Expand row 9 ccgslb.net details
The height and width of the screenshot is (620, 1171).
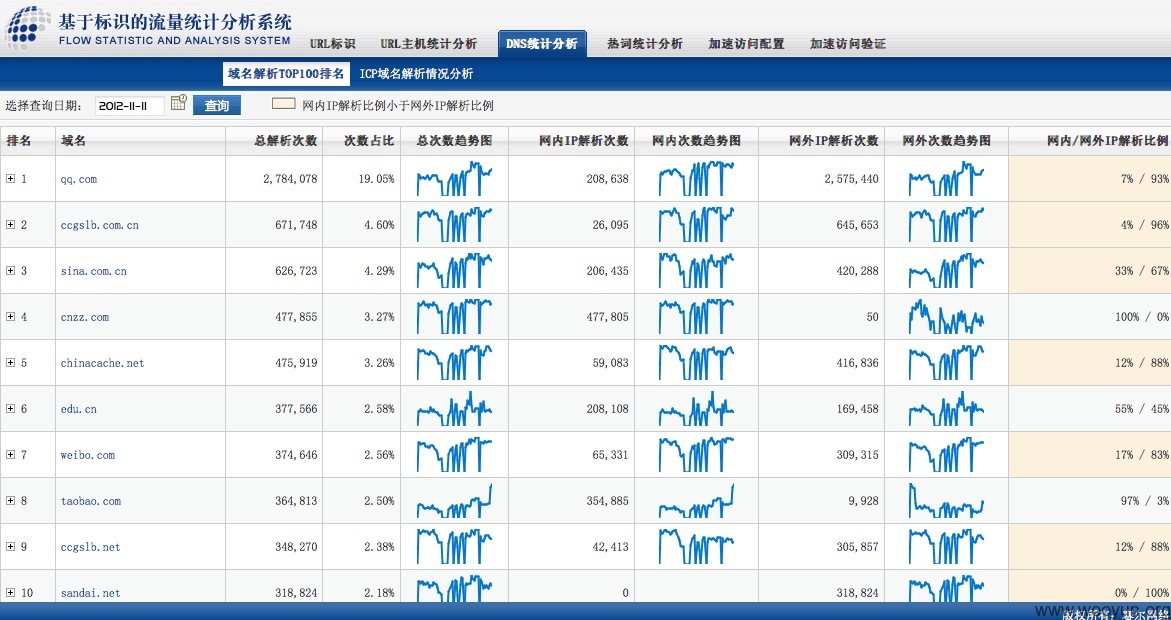(10, 548)
